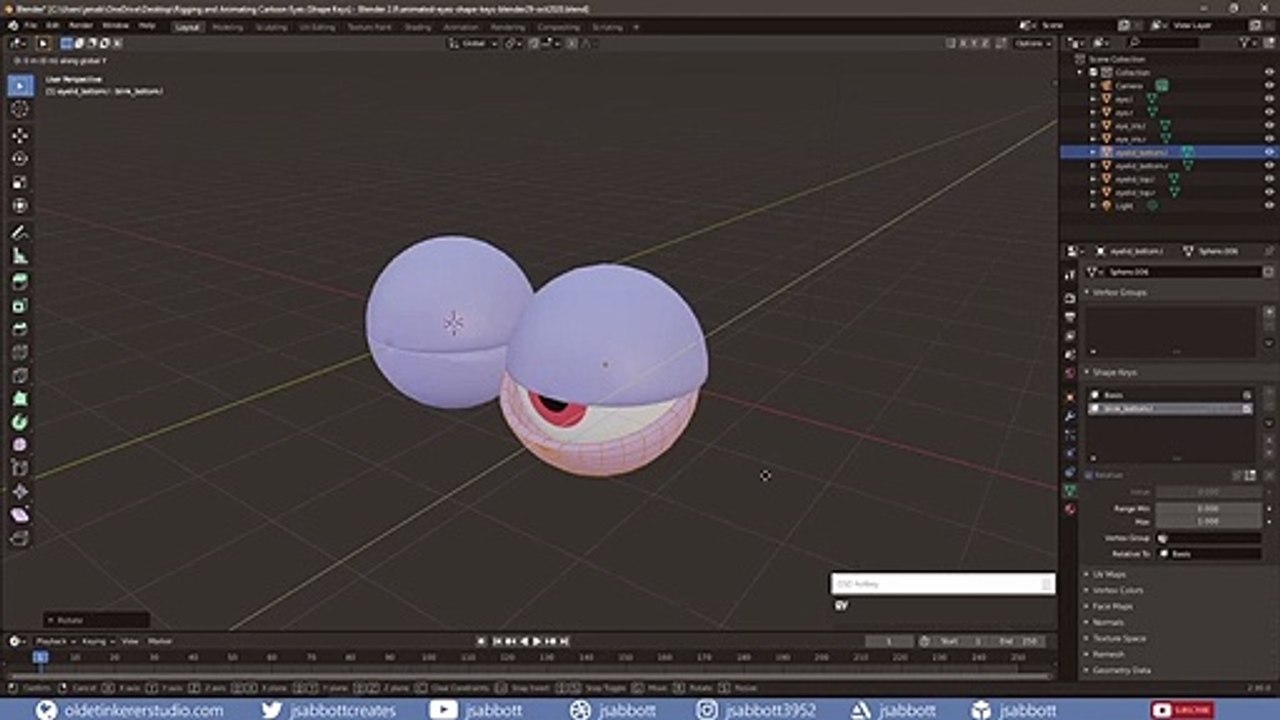Play the animation in timeline
Viewport: 1280px width, 720px height.
(x=537, y=641)
